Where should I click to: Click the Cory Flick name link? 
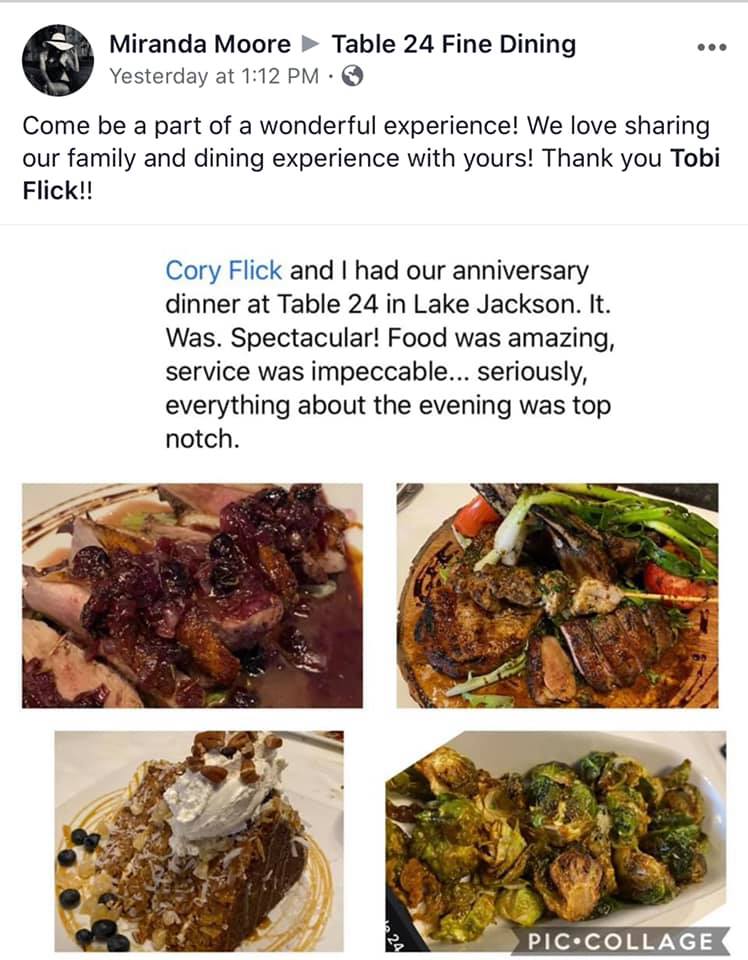coord(224,271)
